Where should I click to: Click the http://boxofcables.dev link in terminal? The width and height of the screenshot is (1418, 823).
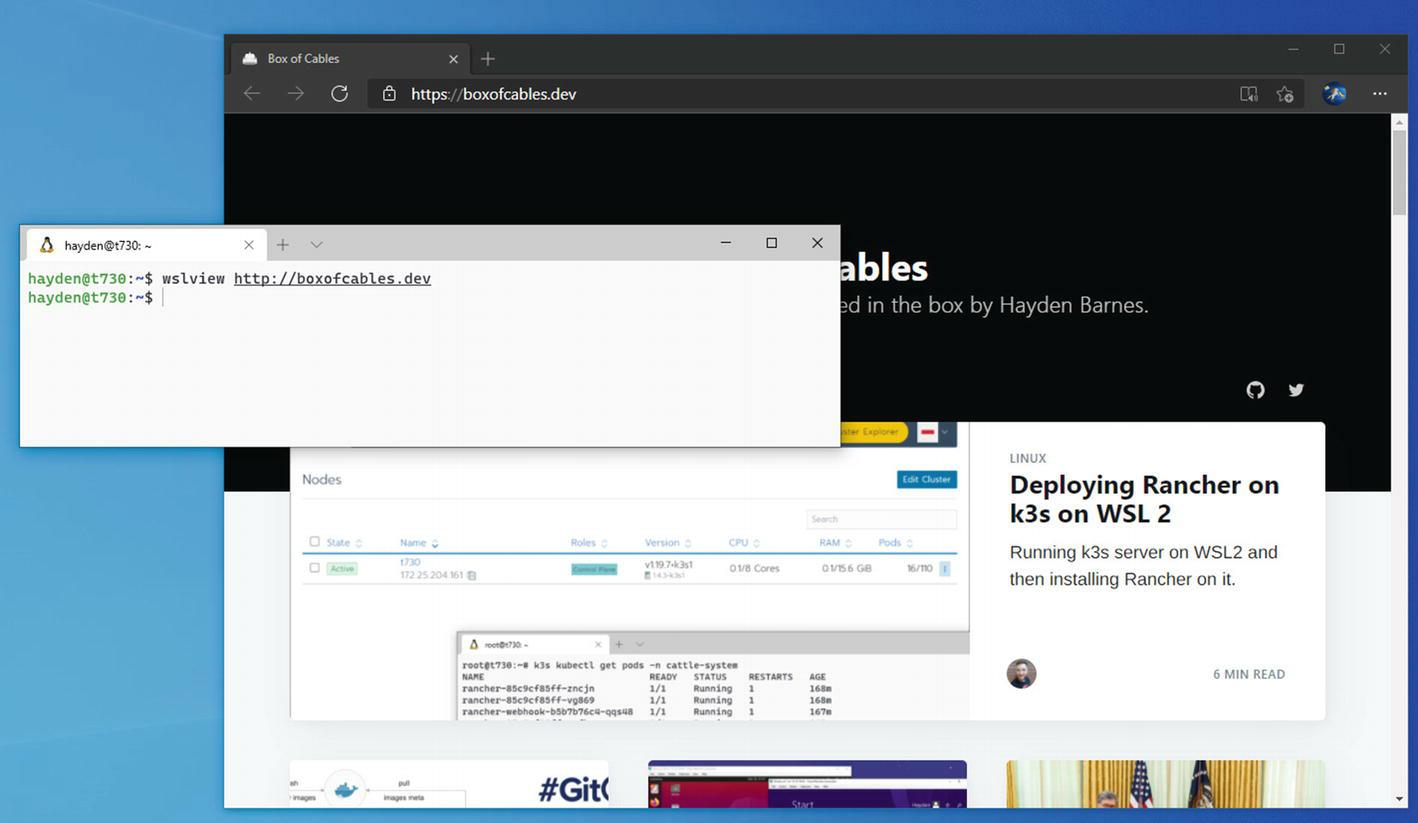tap(332, 278)
